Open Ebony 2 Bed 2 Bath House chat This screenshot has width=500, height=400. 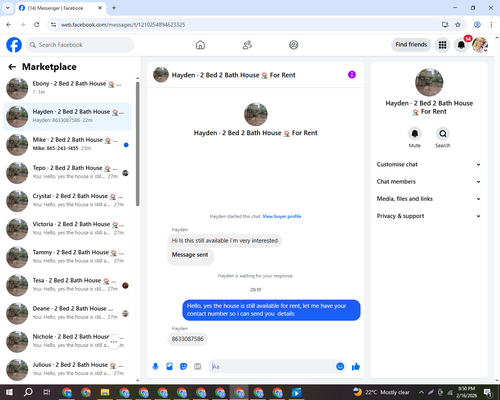[67, 88]
